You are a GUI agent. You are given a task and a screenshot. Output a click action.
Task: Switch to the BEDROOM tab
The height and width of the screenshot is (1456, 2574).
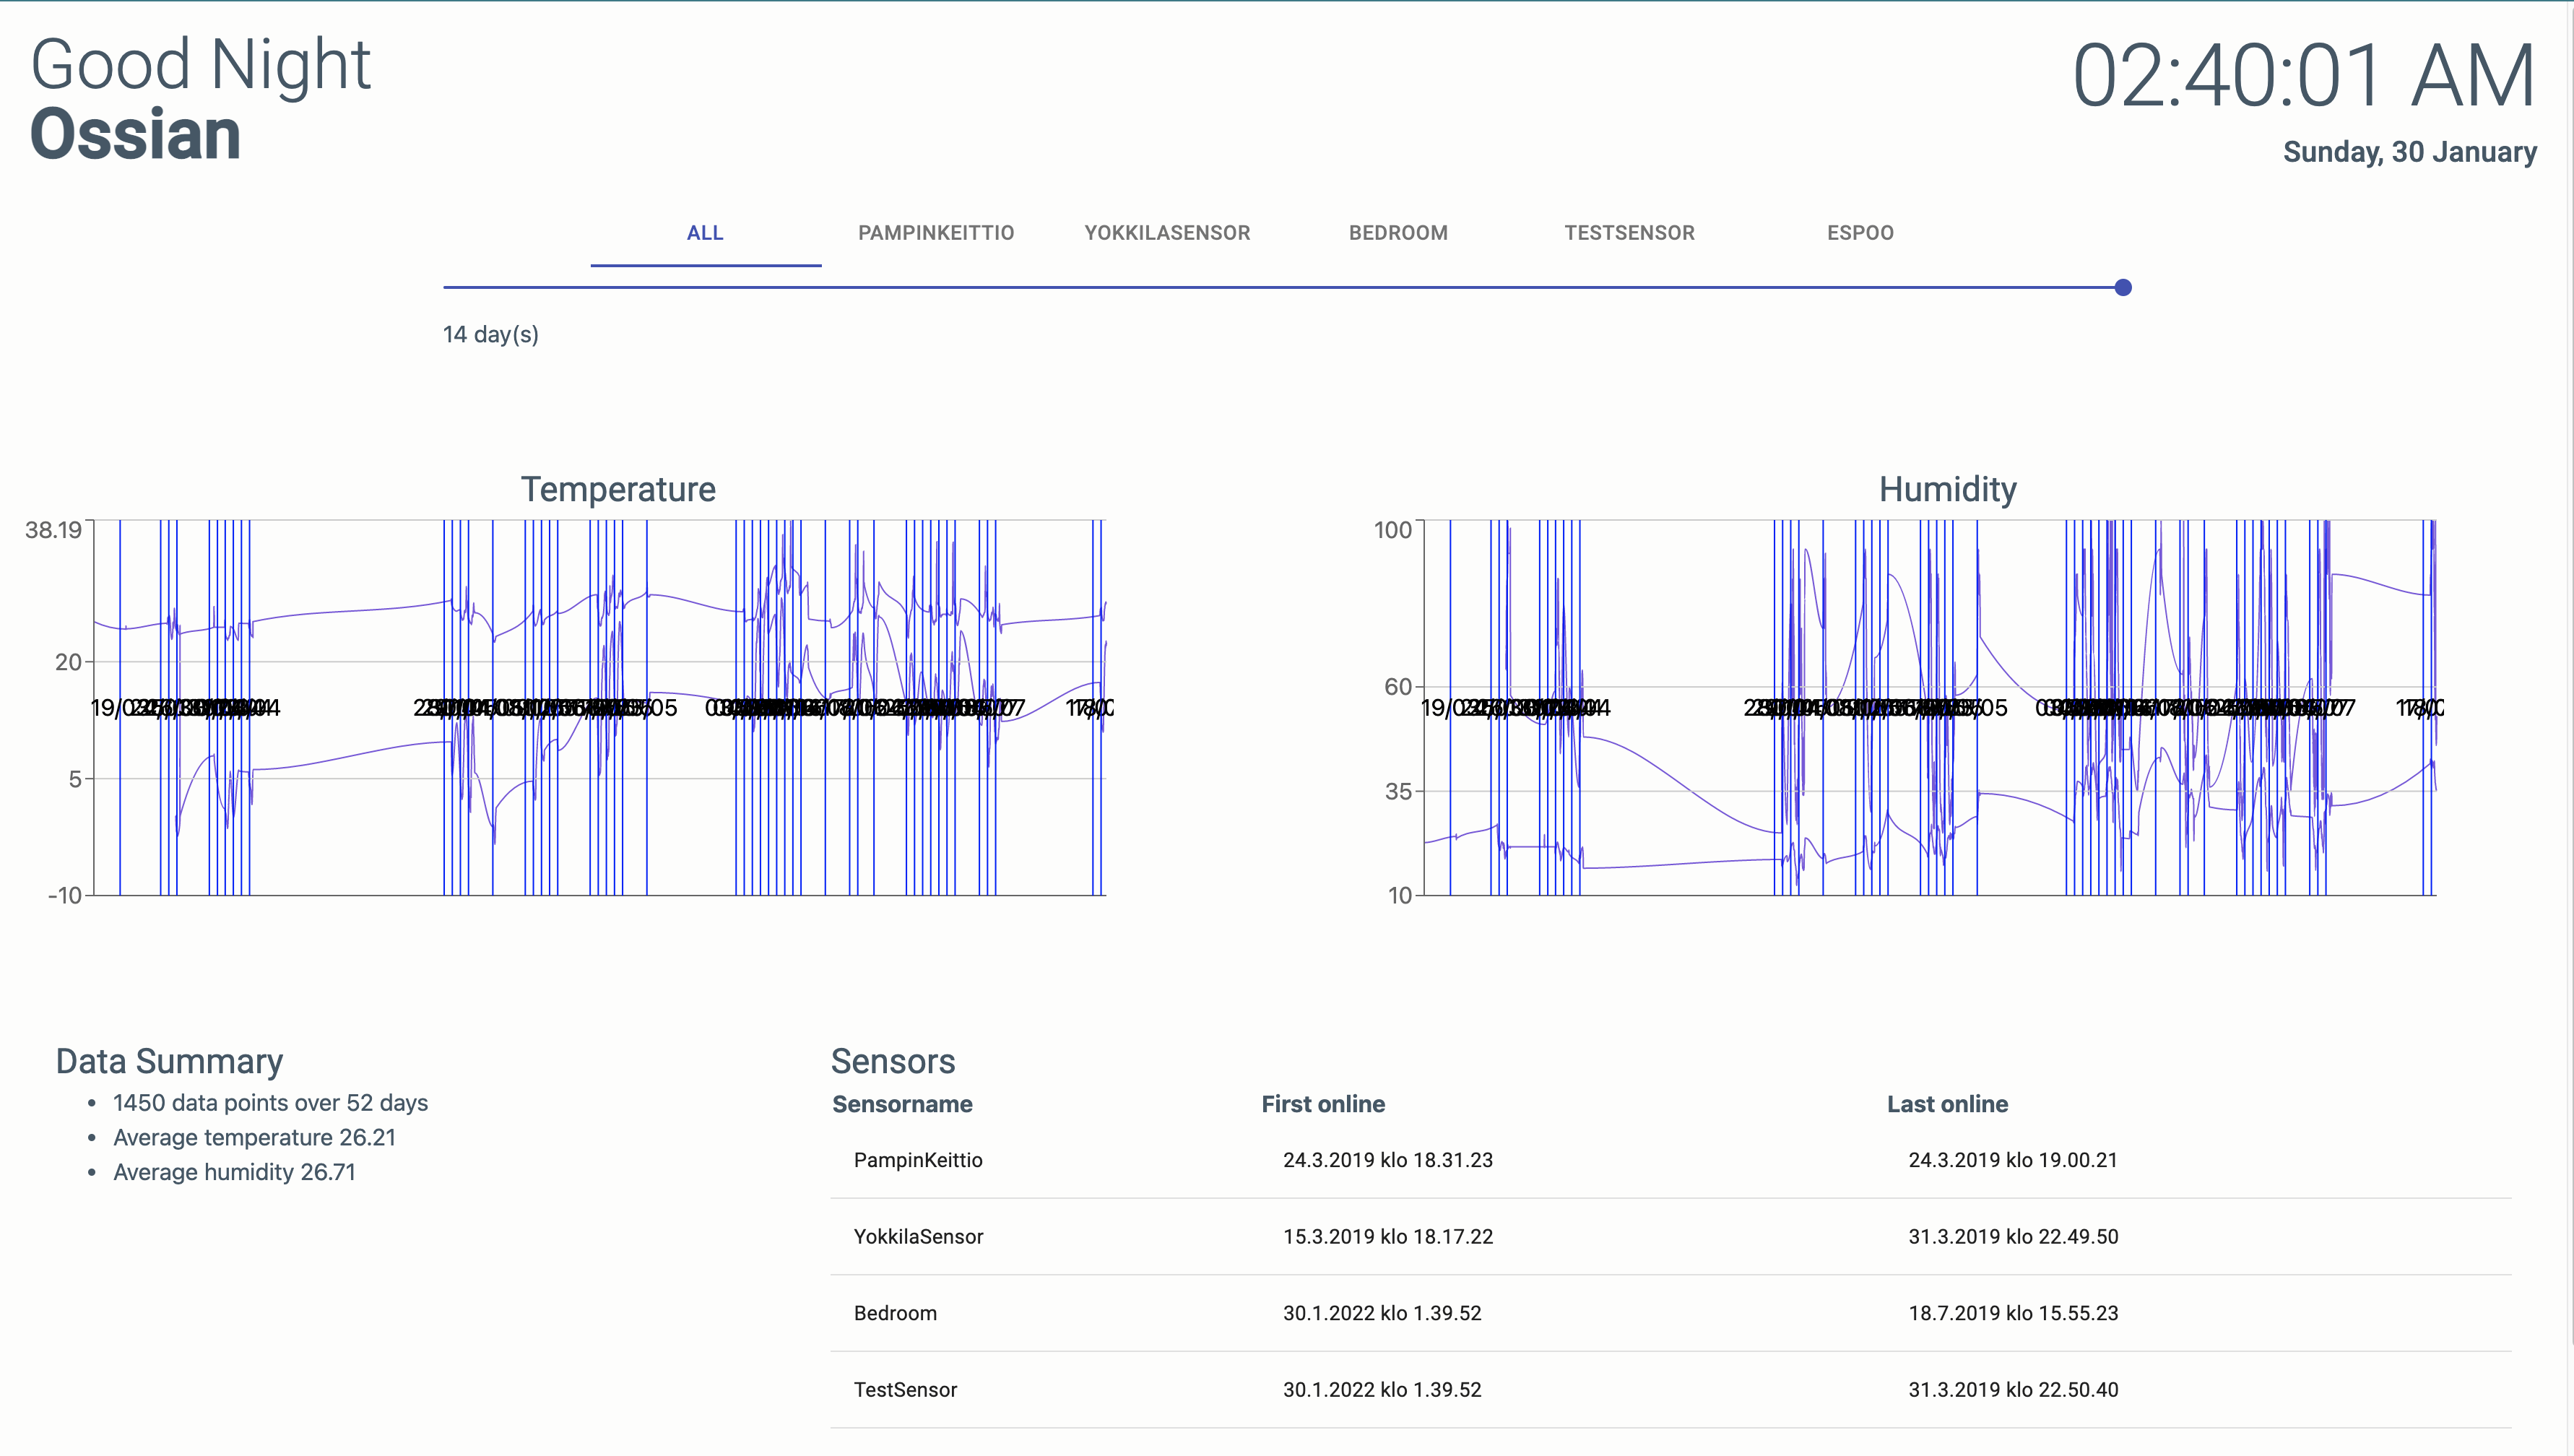tap(1398, 233)
